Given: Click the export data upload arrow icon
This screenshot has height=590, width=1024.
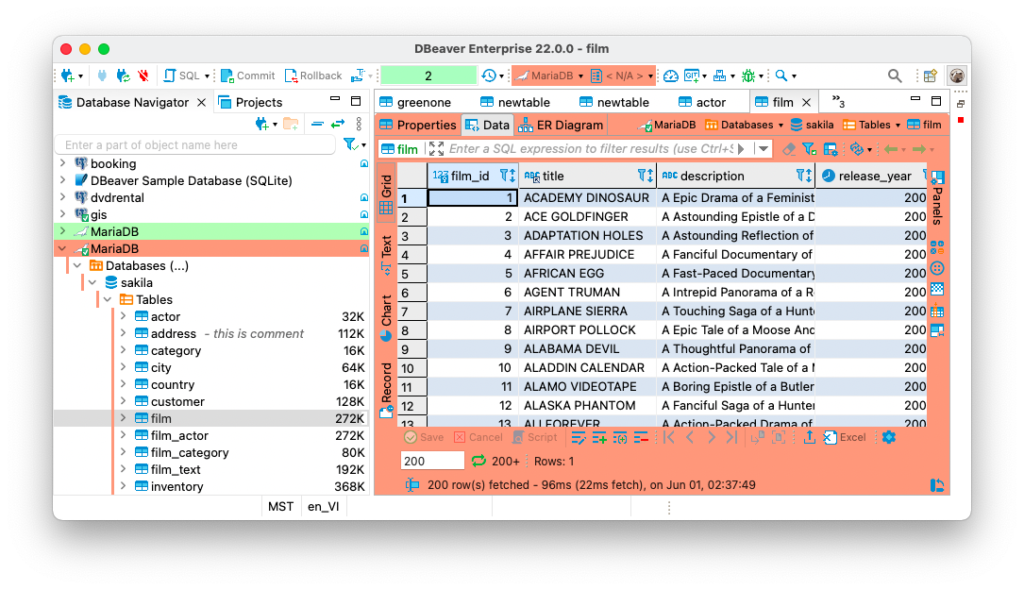Looking at the screenshot, I should click(809, 438).
